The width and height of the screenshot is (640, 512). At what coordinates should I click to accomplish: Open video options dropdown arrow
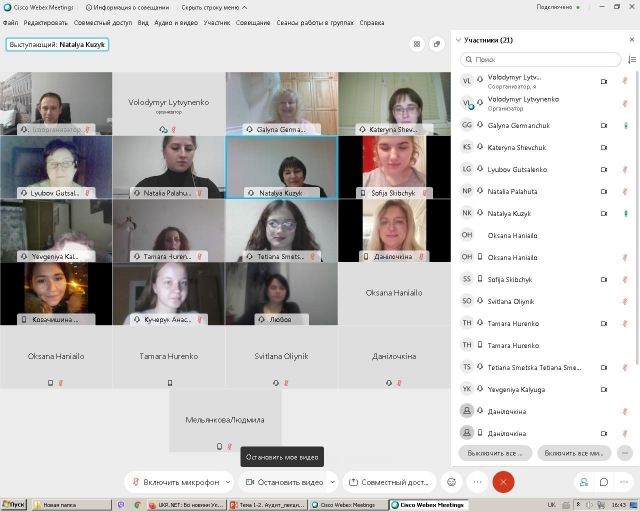click(x=332, y=482)
